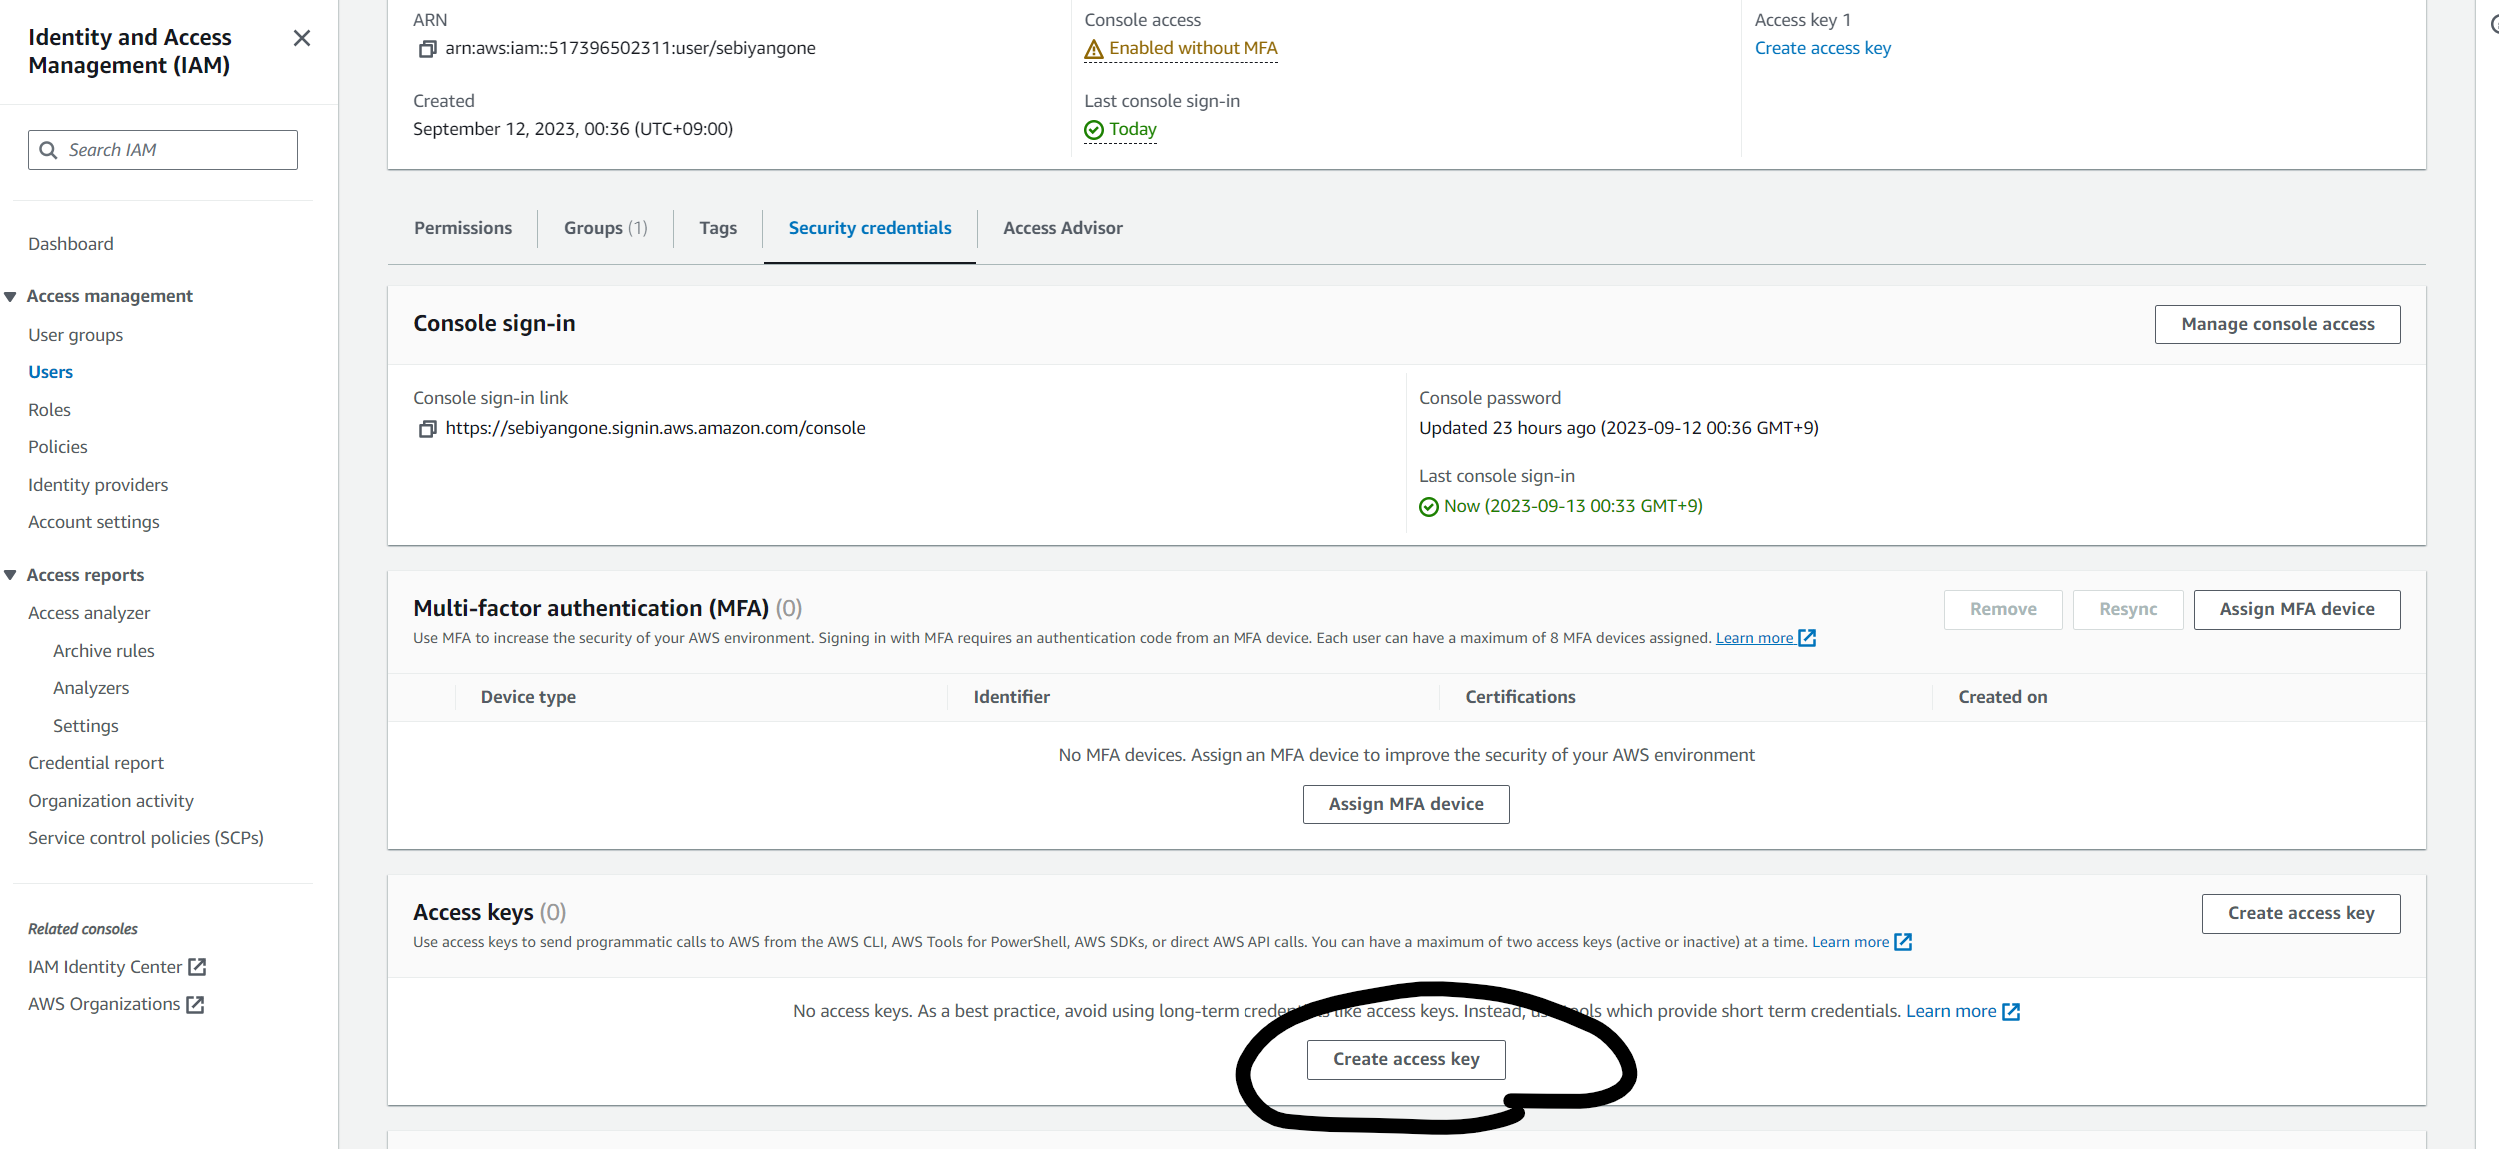Screen dimensions: 2499x1149
Task: Copy the user ARN with copy icon
Action: (427, 49)
